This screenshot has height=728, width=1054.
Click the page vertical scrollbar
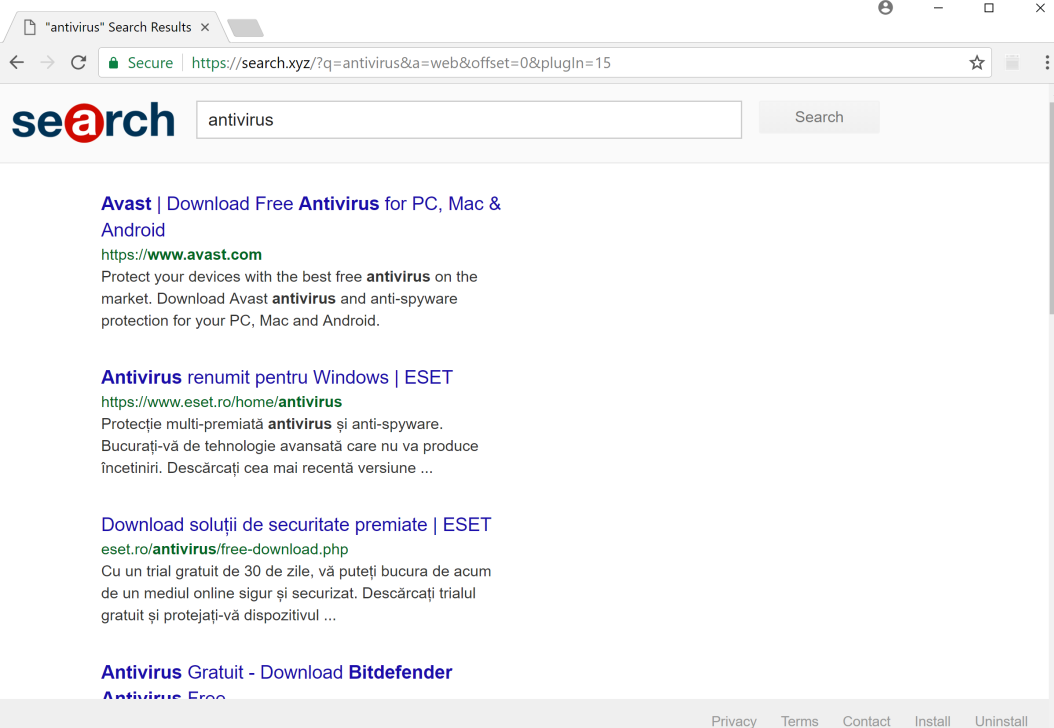click(1051, 208)
